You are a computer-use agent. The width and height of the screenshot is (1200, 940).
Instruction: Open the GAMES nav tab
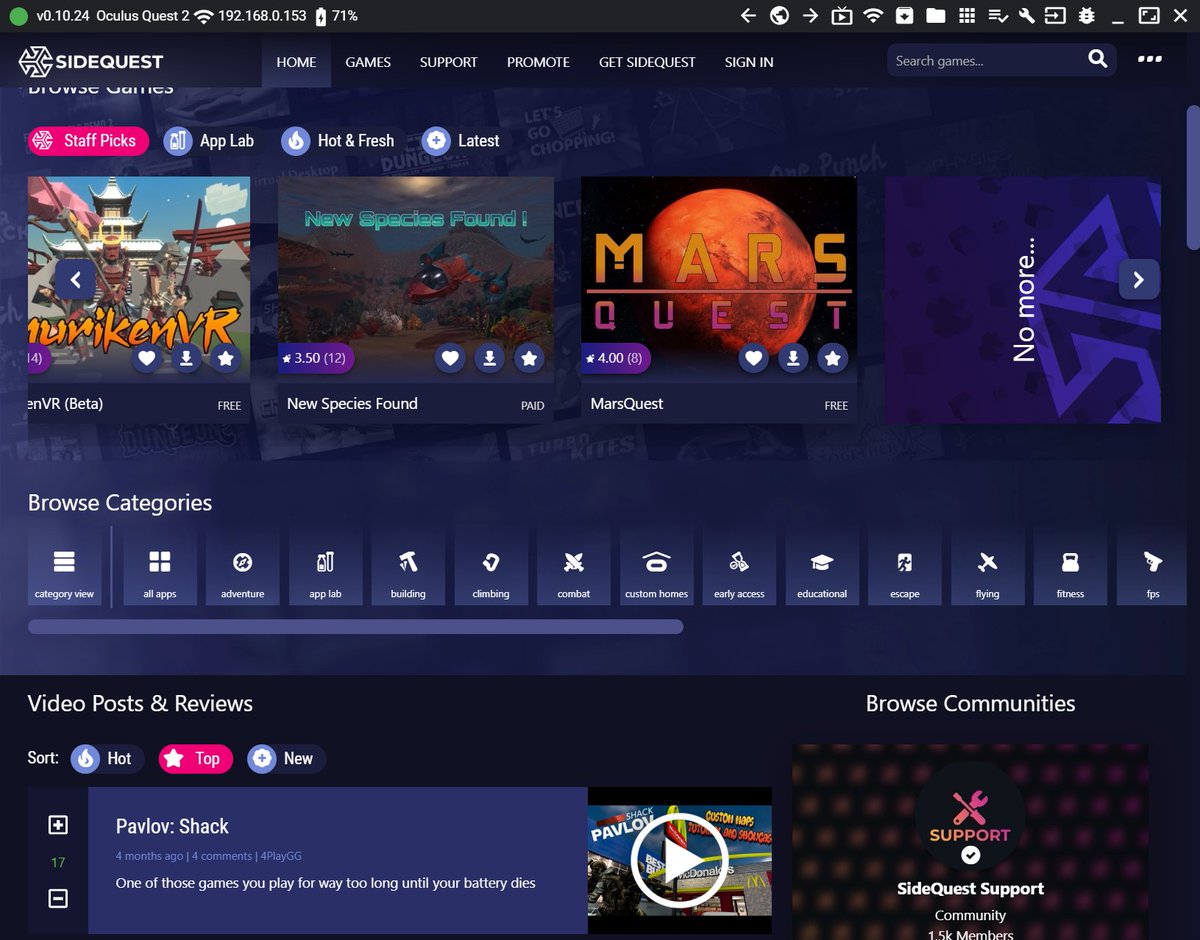pos(368,62)
